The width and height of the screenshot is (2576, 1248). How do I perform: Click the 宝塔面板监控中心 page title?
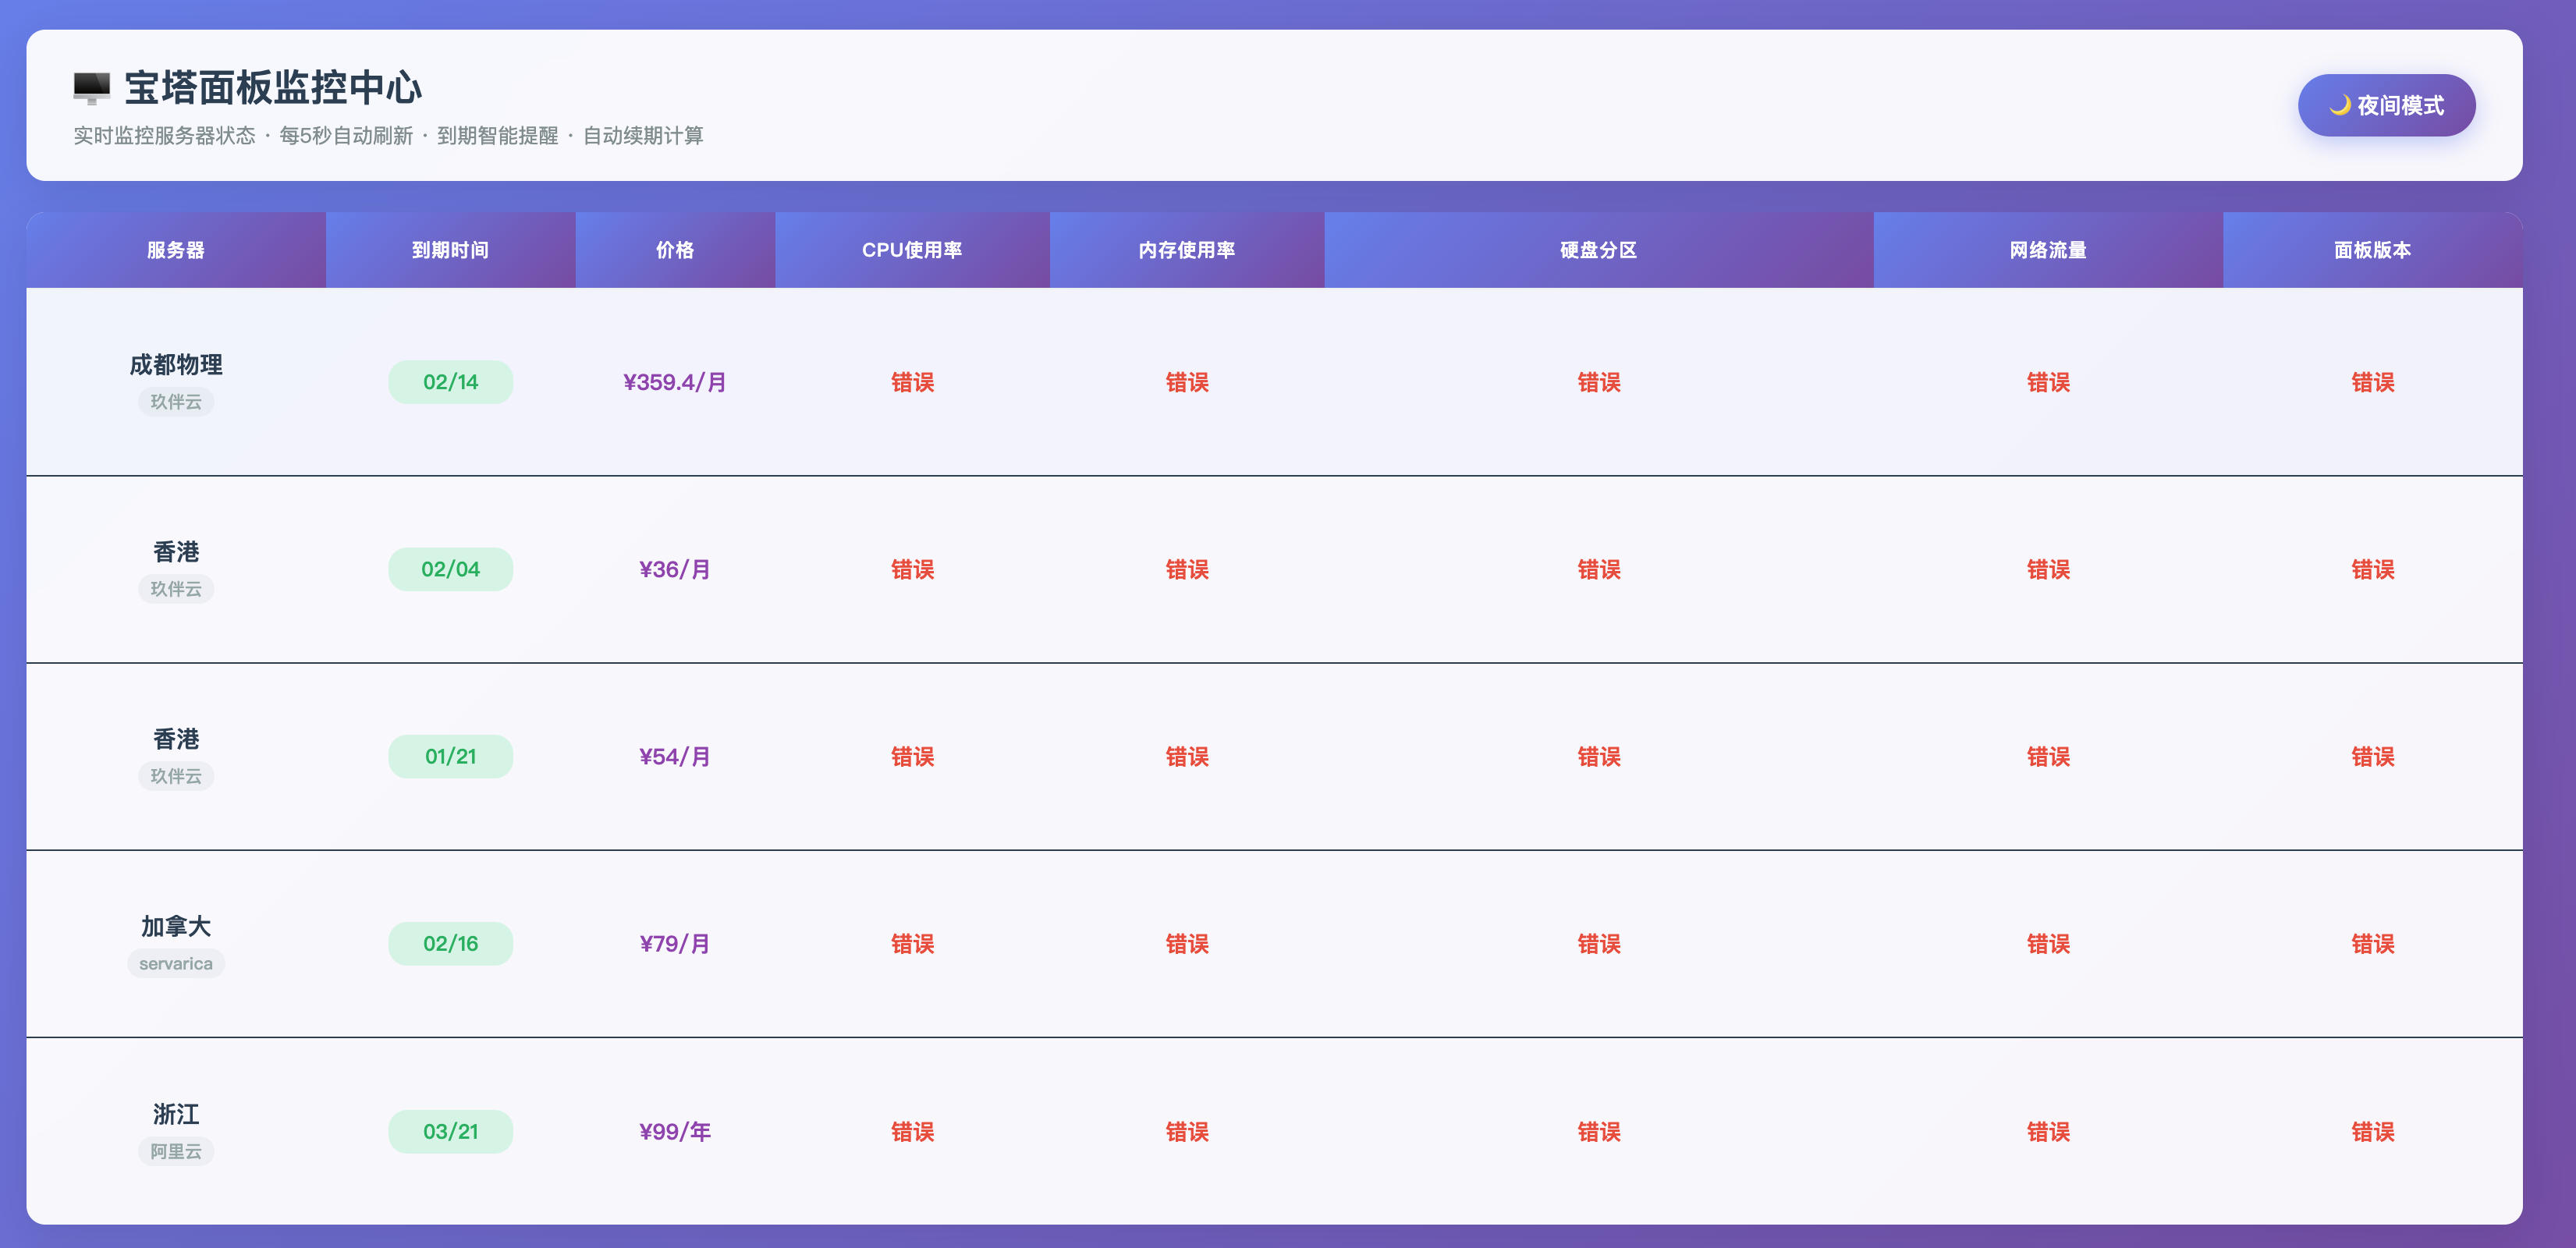(x=273, y=88)
